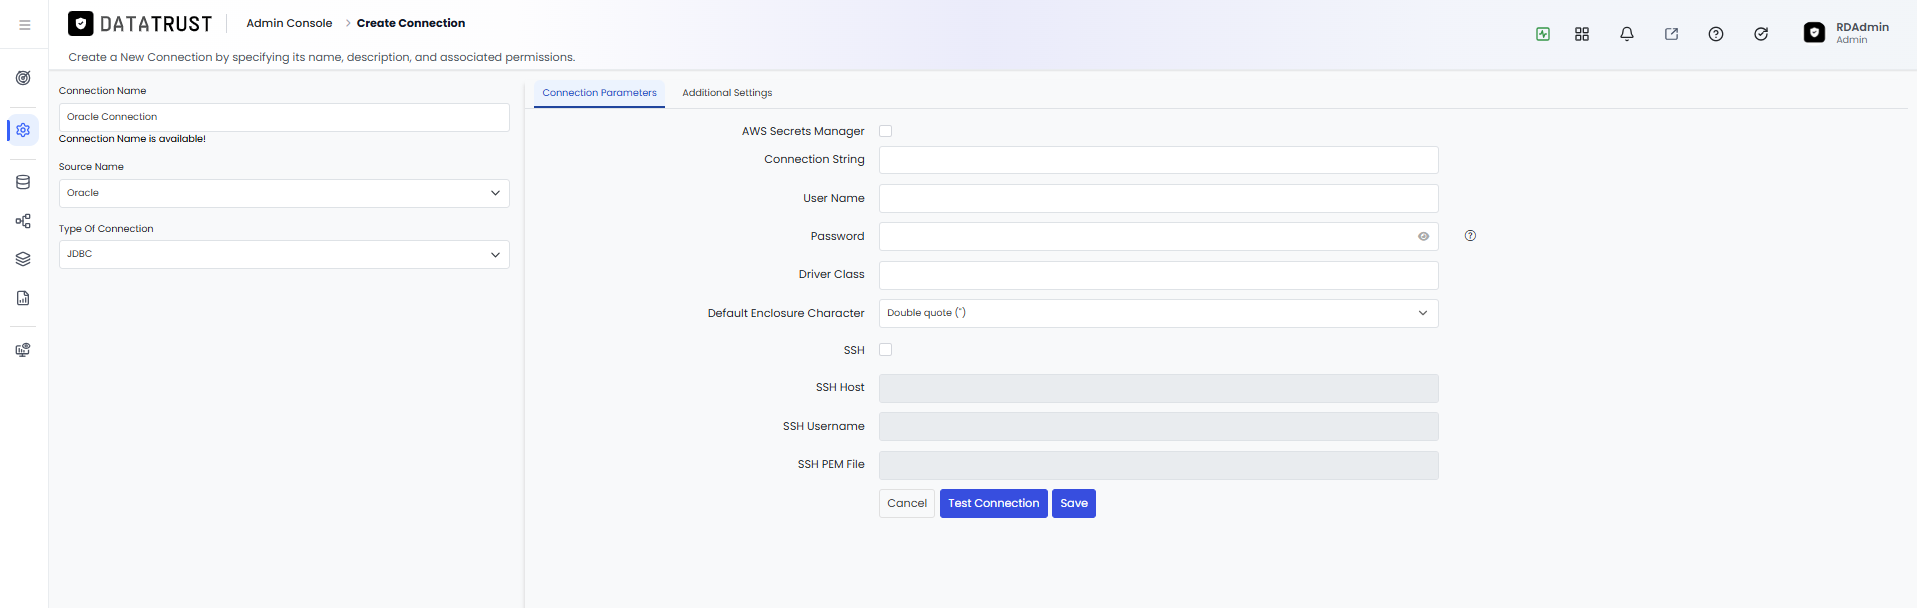Click the Password help info icon

pos(1470,236)
